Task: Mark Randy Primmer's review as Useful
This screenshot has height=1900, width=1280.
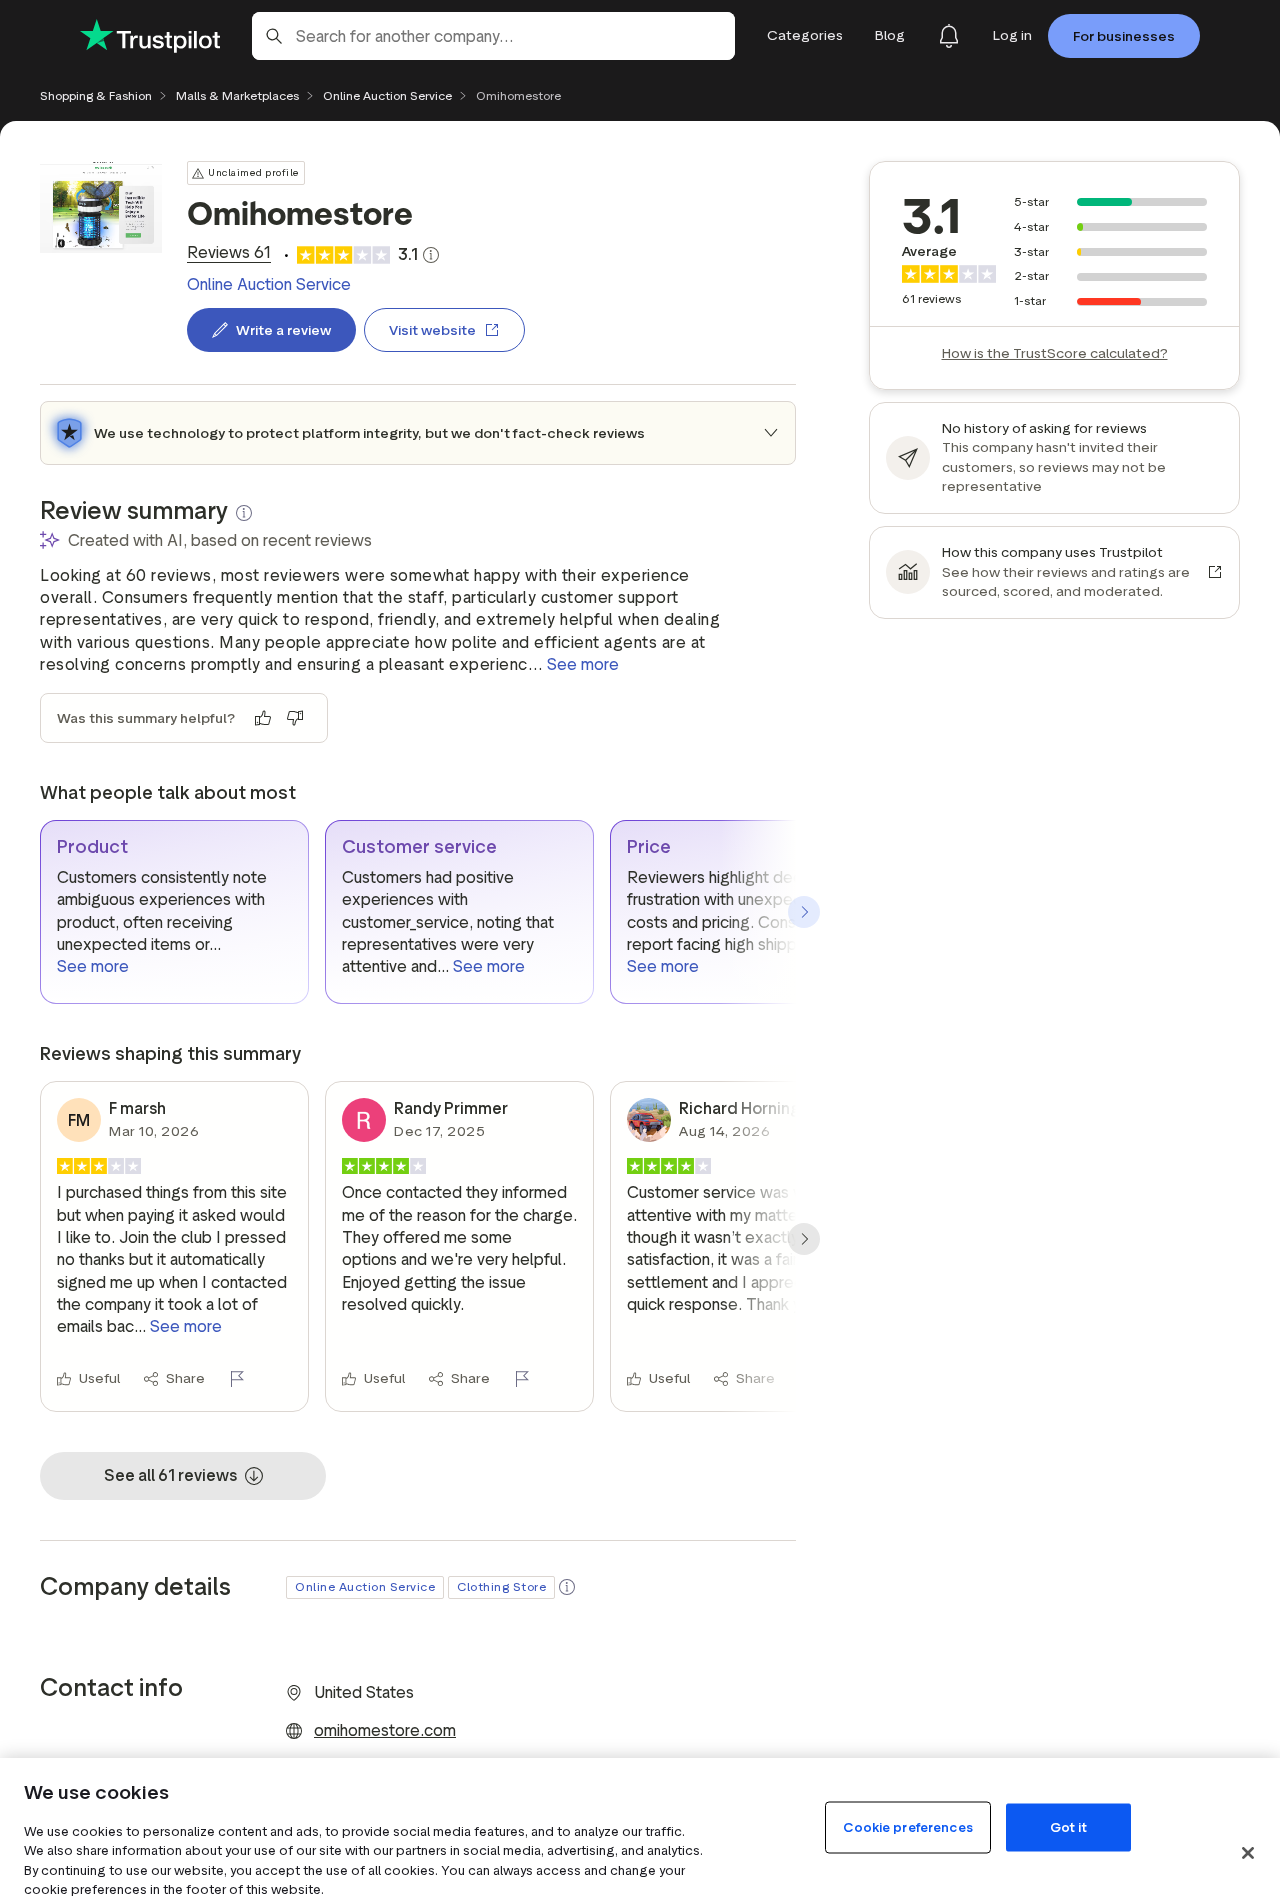Action: [374, 1379]
